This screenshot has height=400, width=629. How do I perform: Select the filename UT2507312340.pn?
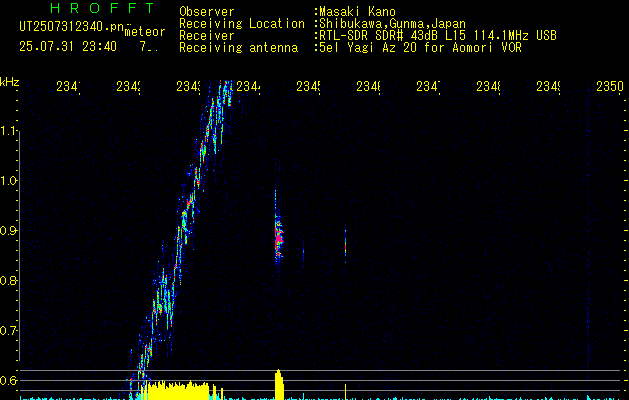[71, 27]
